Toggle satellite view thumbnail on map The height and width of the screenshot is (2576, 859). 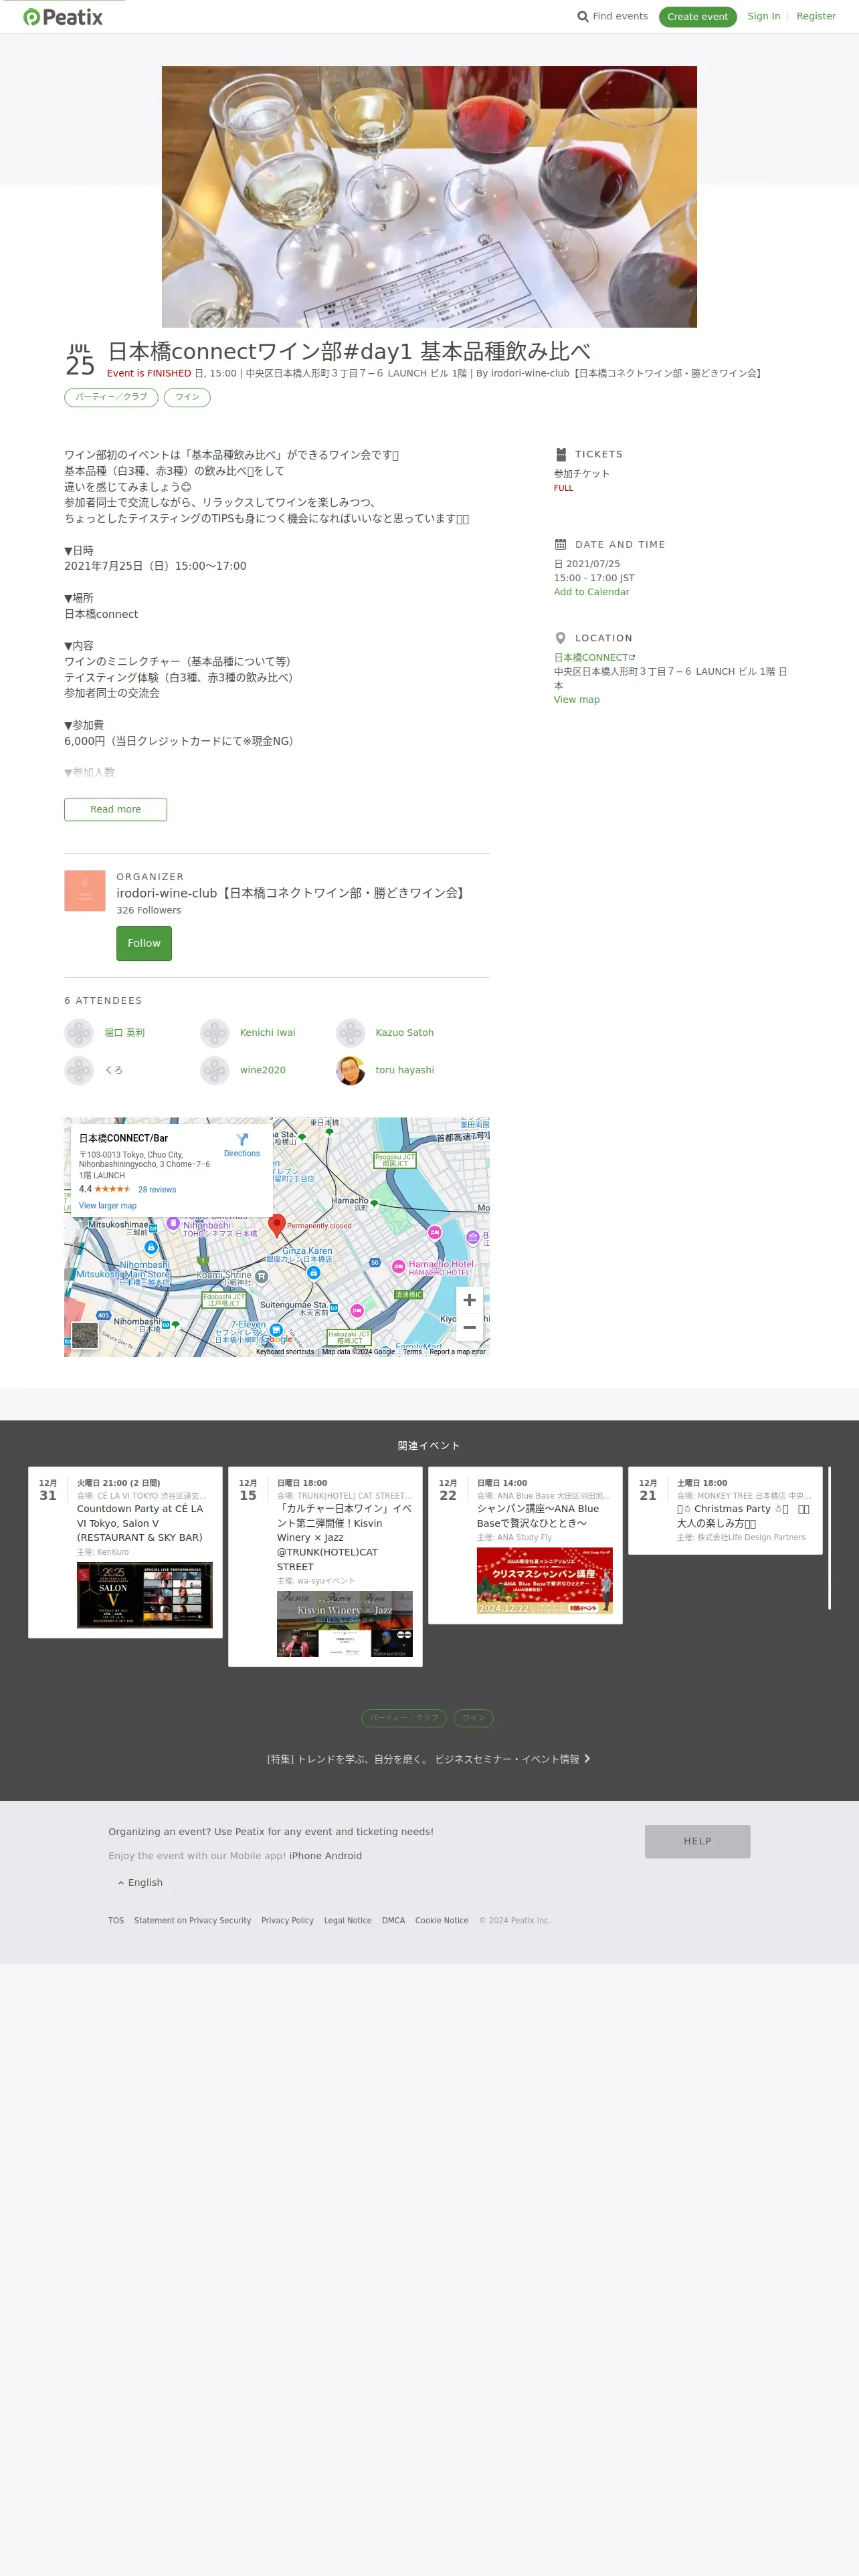[85, 1334]
